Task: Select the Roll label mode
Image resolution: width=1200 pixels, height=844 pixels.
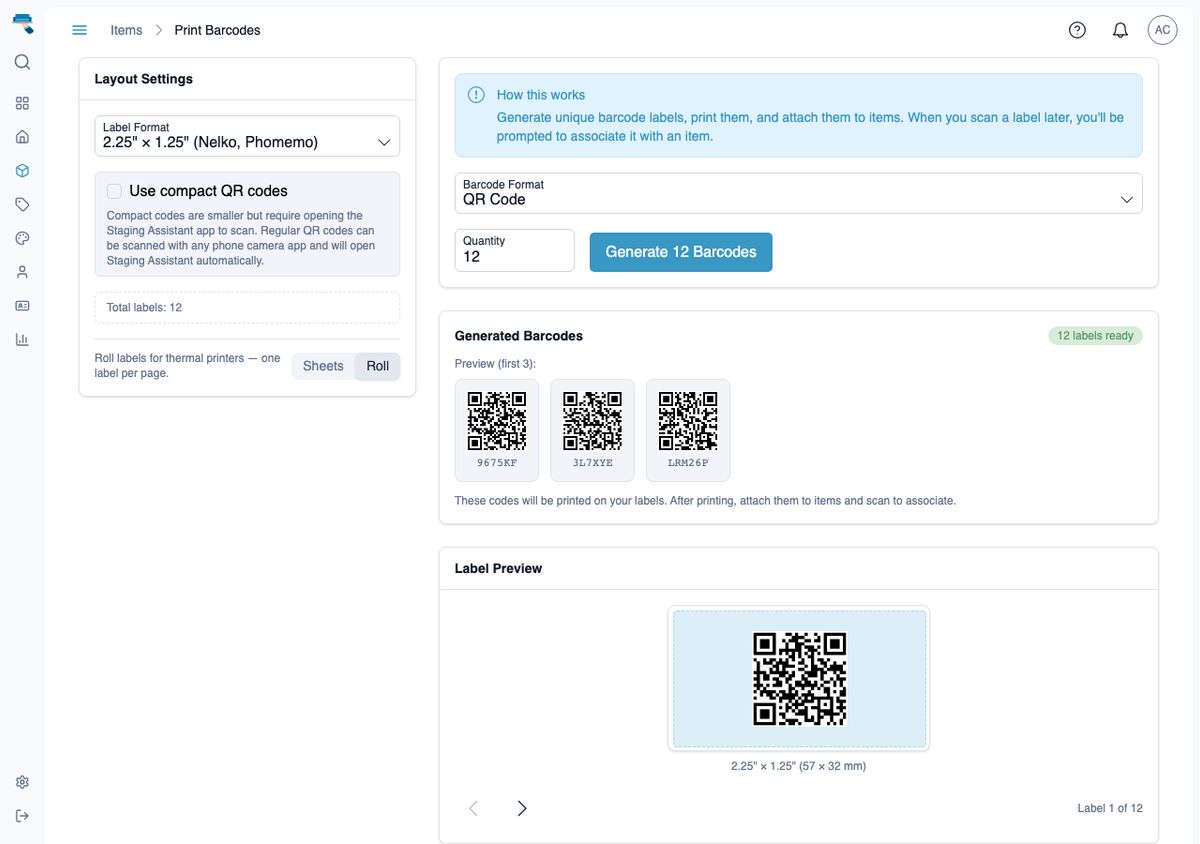Action: click(377, 366)
